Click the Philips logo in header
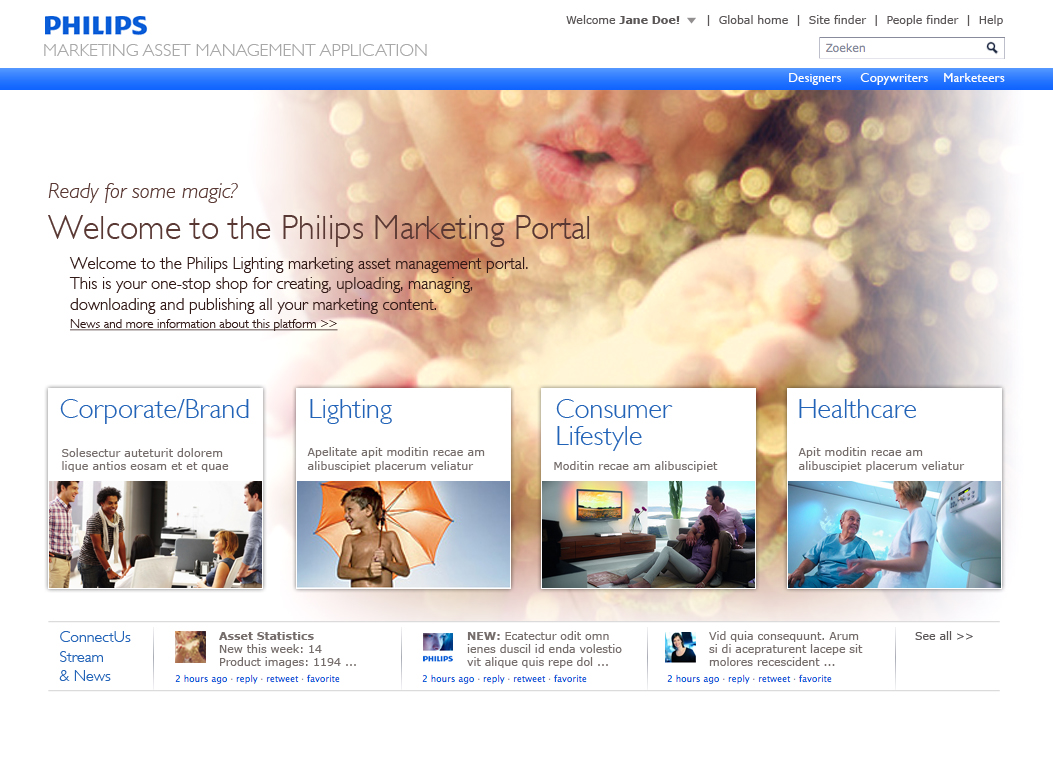Image resolution: width=1053 pixels, height=757 pixels. tap(95, 26)
